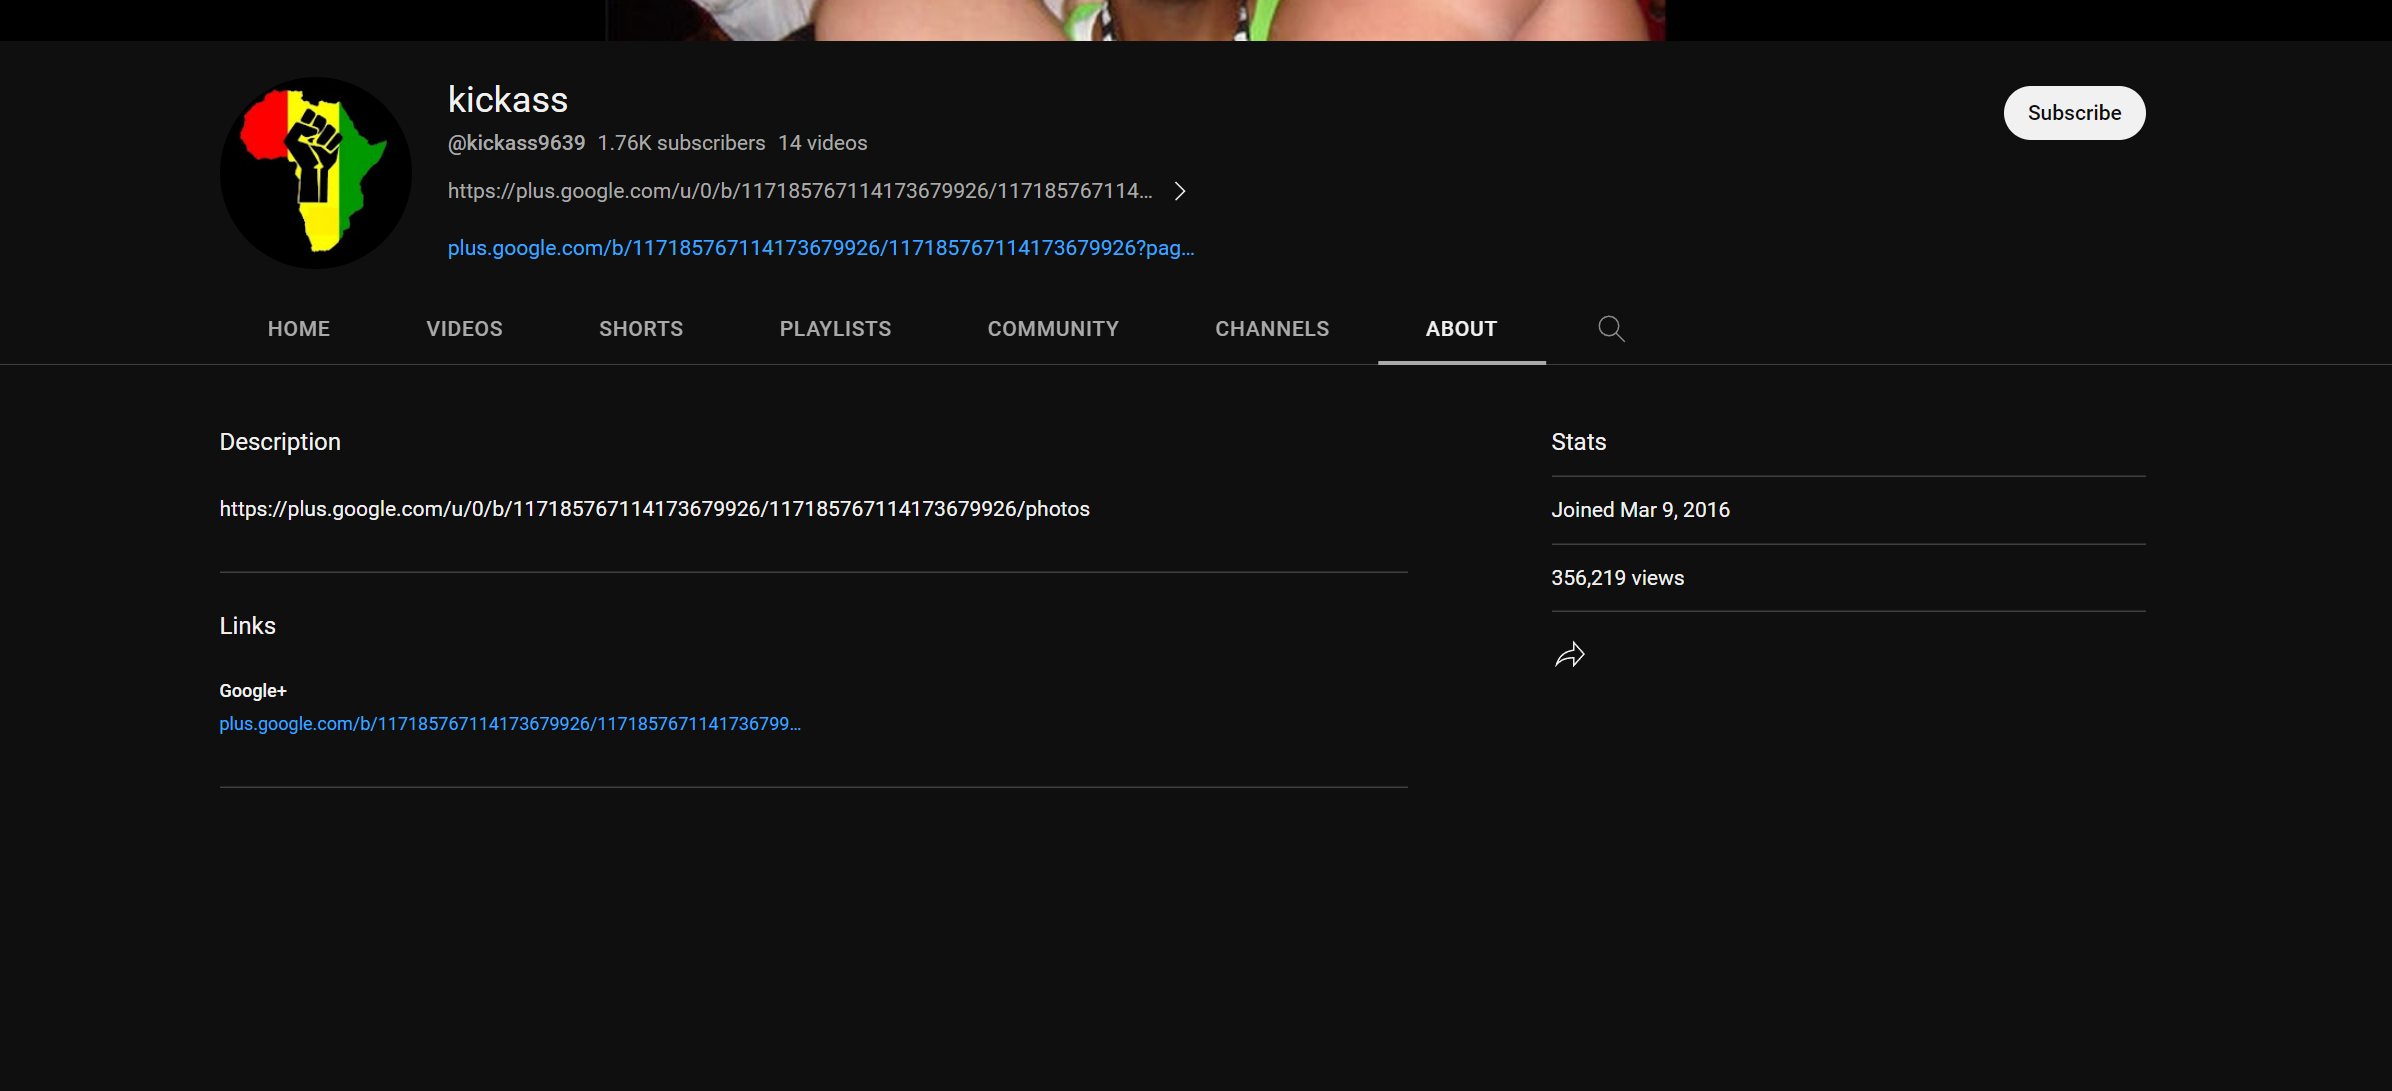Switch to the HOME tab
This screenshot has width=2392, height=1091.
point(298,329)
